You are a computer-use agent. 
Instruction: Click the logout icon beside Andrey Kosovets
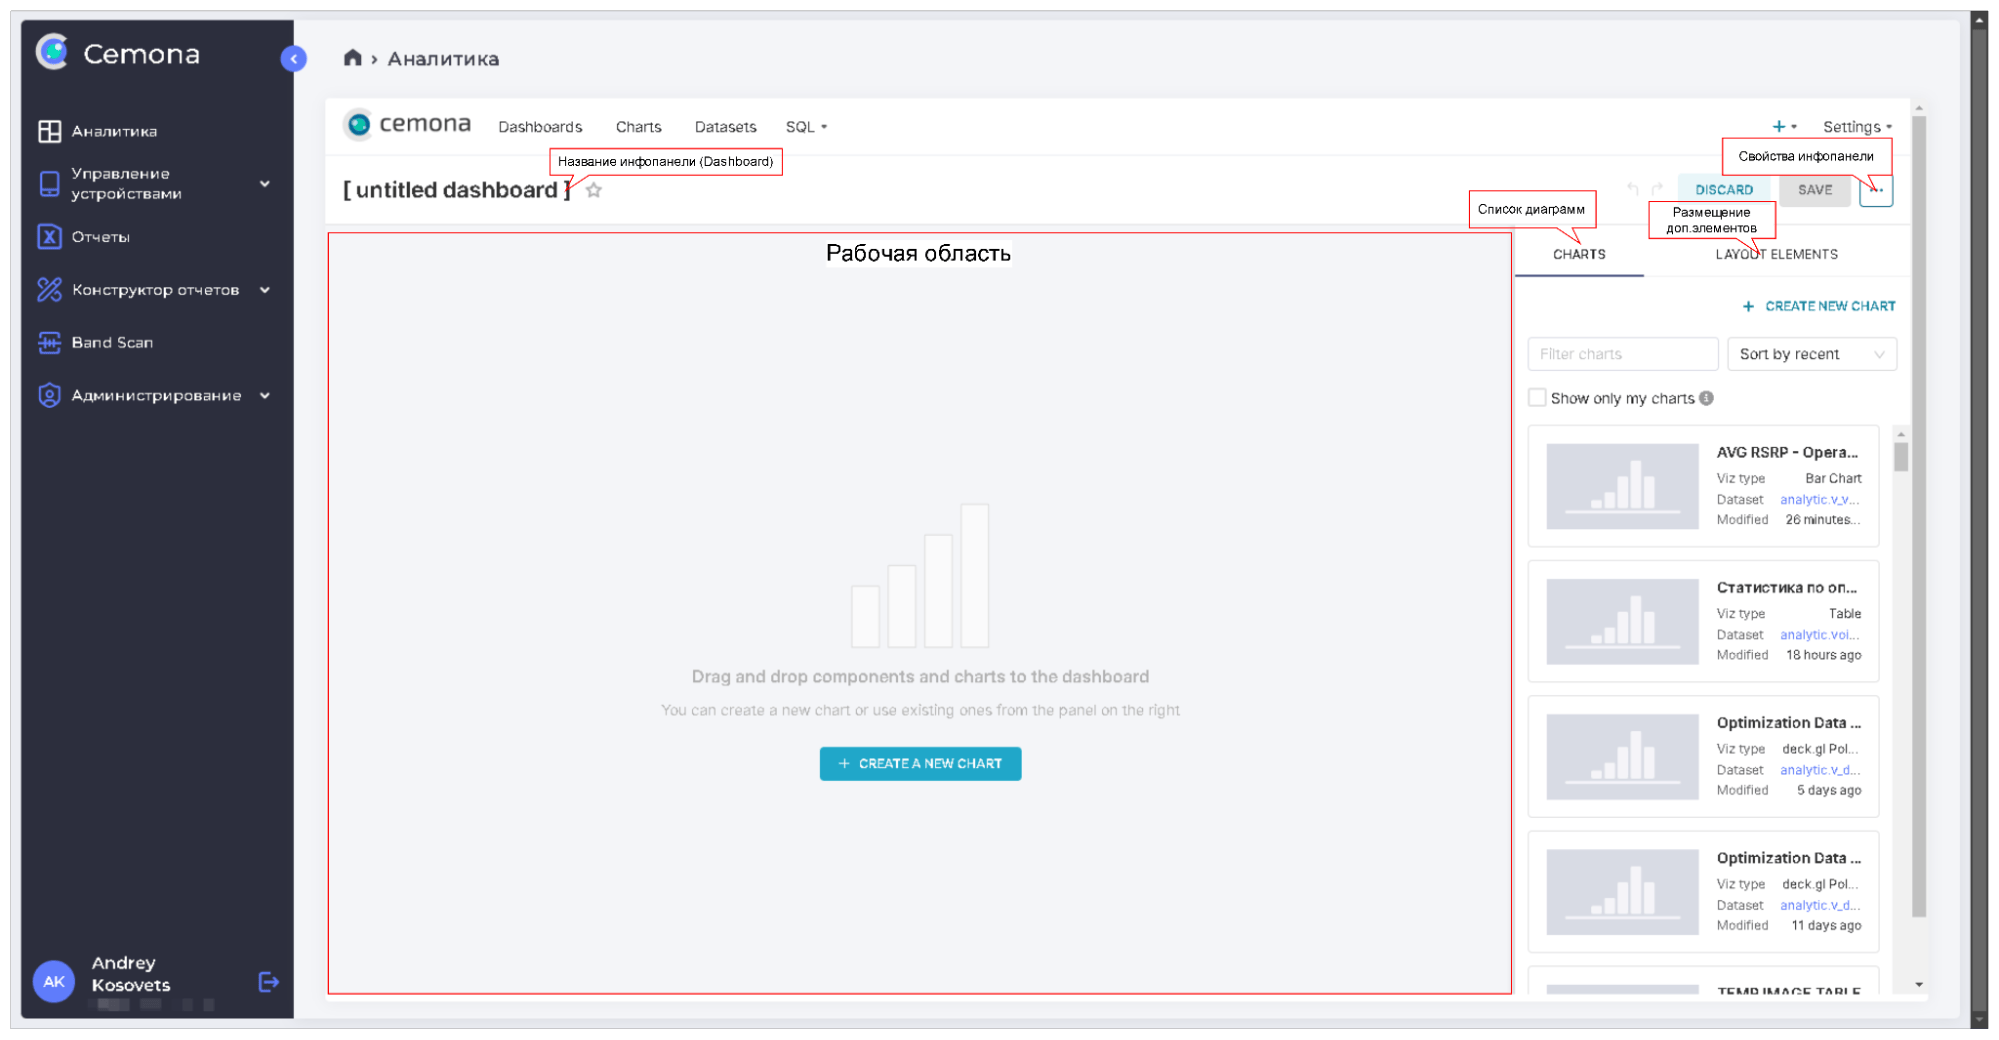[x=268, y=982]
